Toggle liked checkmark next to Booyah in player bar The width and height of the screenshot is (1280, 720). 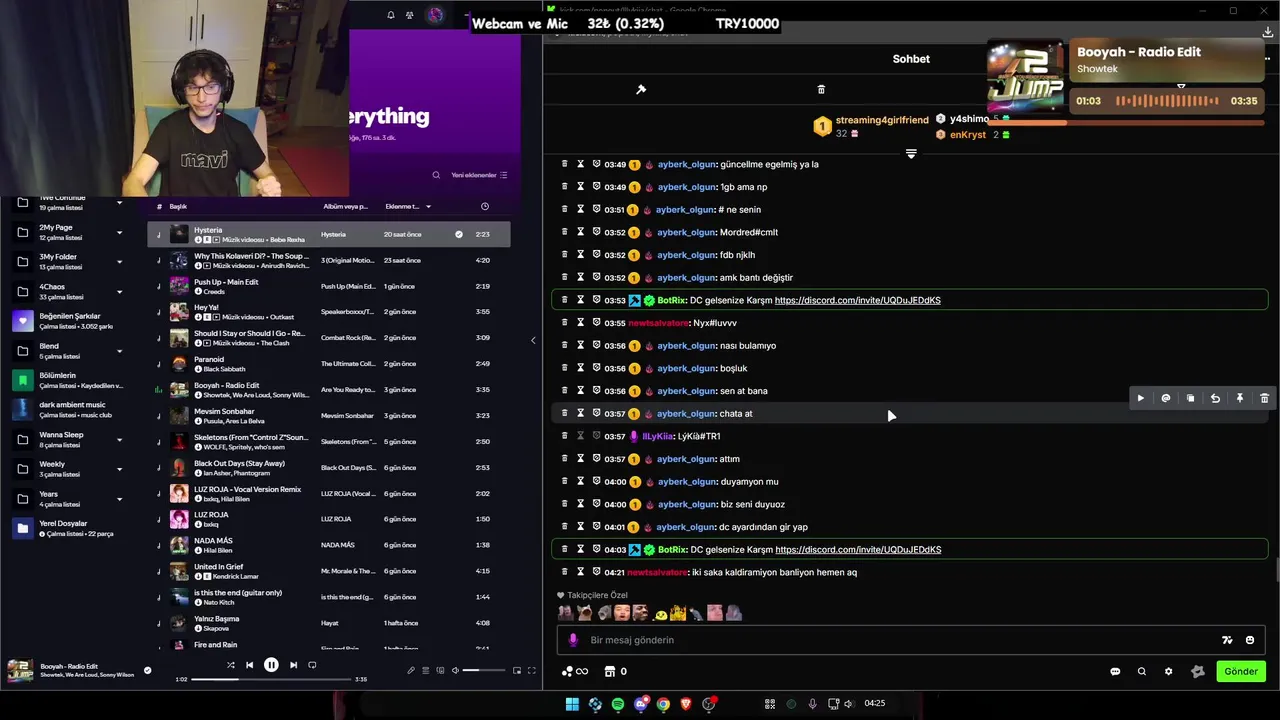[148, 670]
